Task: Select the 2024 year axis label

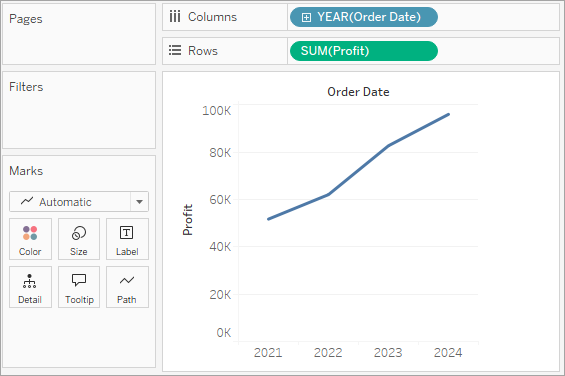Action: point(448,352)
